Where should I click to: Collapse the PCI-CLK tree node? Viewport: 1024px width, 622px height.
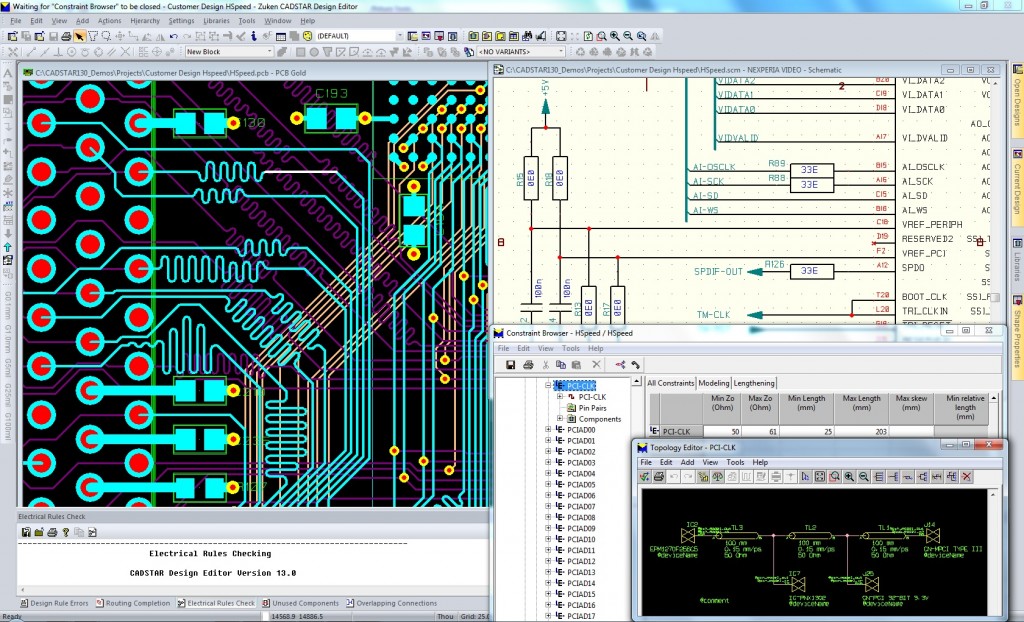pos(548,385)
